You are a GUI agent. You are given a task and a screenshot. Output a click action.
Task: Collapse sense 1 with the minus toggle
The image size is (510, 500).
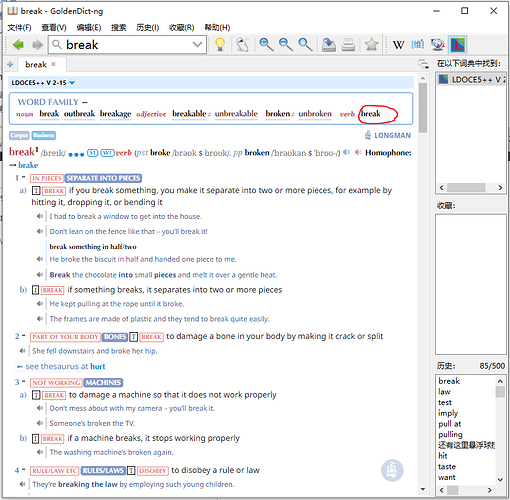click(x=24, y=177)
